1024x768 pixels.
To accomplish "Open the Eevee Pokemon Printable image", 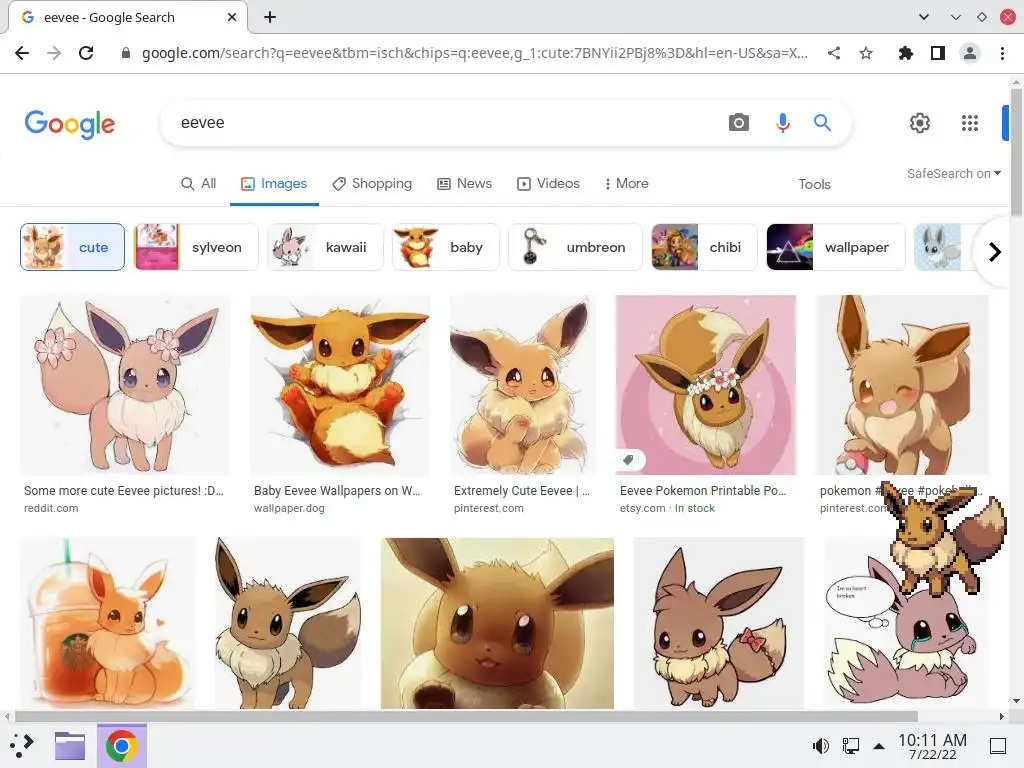I will (x=706, y=385).
